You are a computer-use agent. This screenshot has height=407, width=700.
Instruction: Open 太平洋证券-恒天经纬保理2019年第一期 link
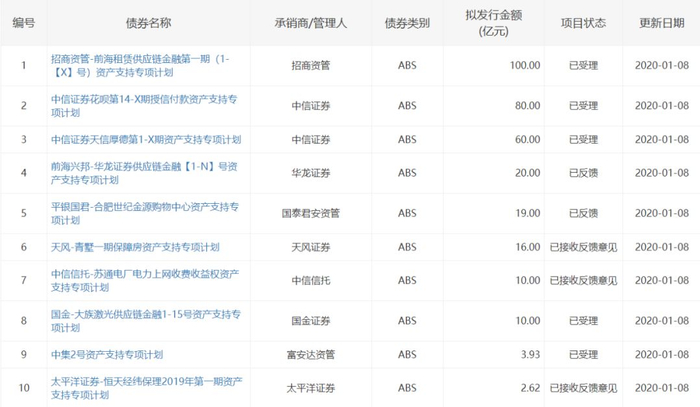click(x=146, y=388)
